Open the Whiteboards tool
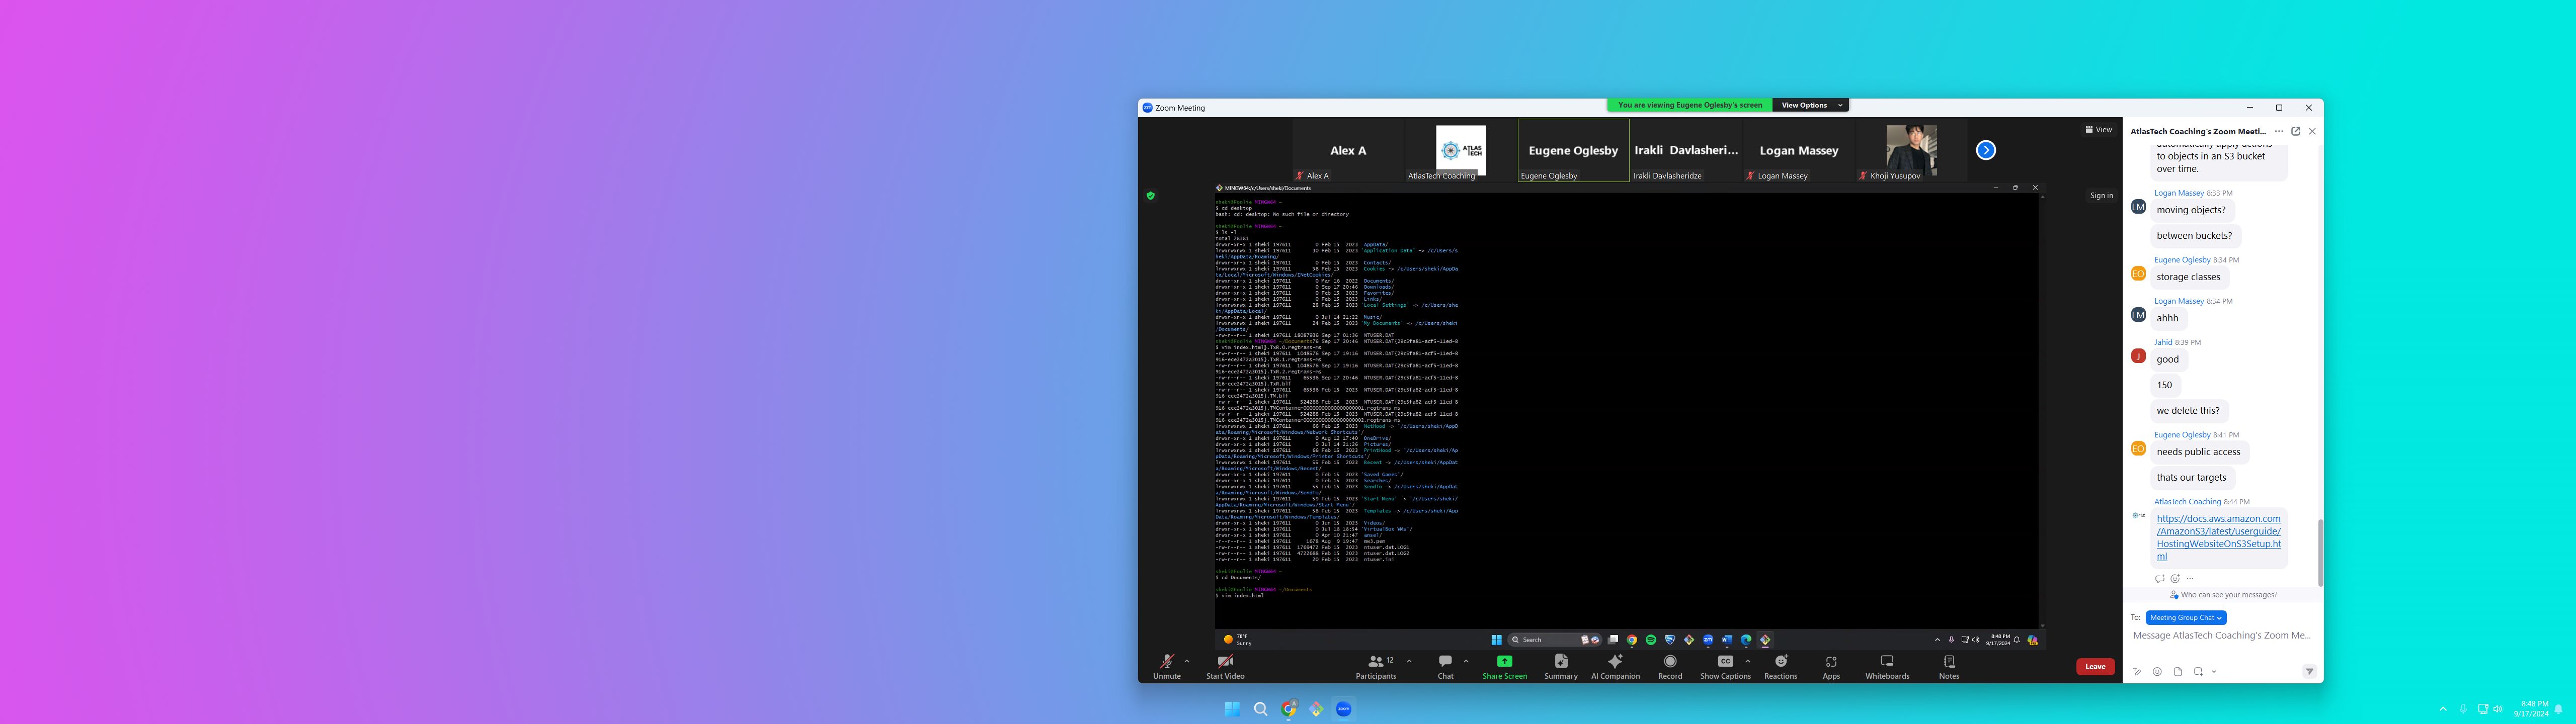This screenshot has height=724, width=2576. pos(1886,666)
